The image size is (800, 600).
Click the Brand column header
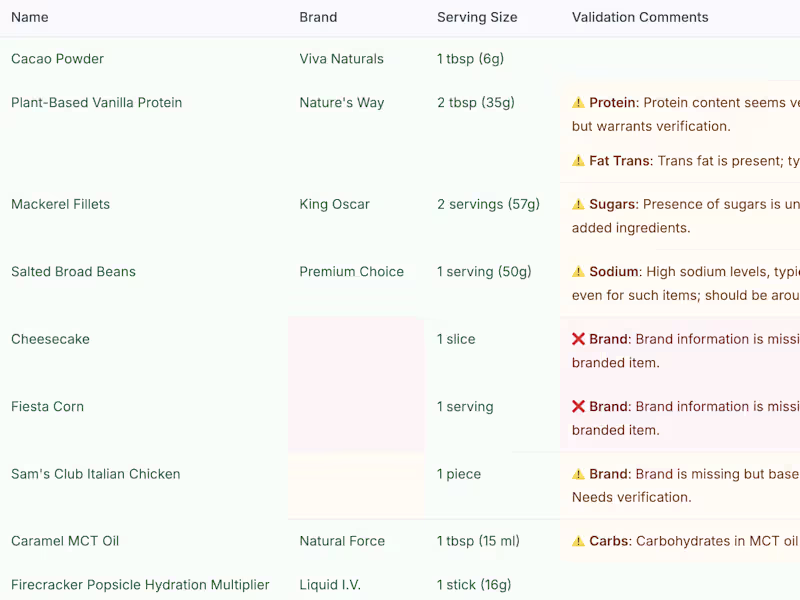click(318, 17)
